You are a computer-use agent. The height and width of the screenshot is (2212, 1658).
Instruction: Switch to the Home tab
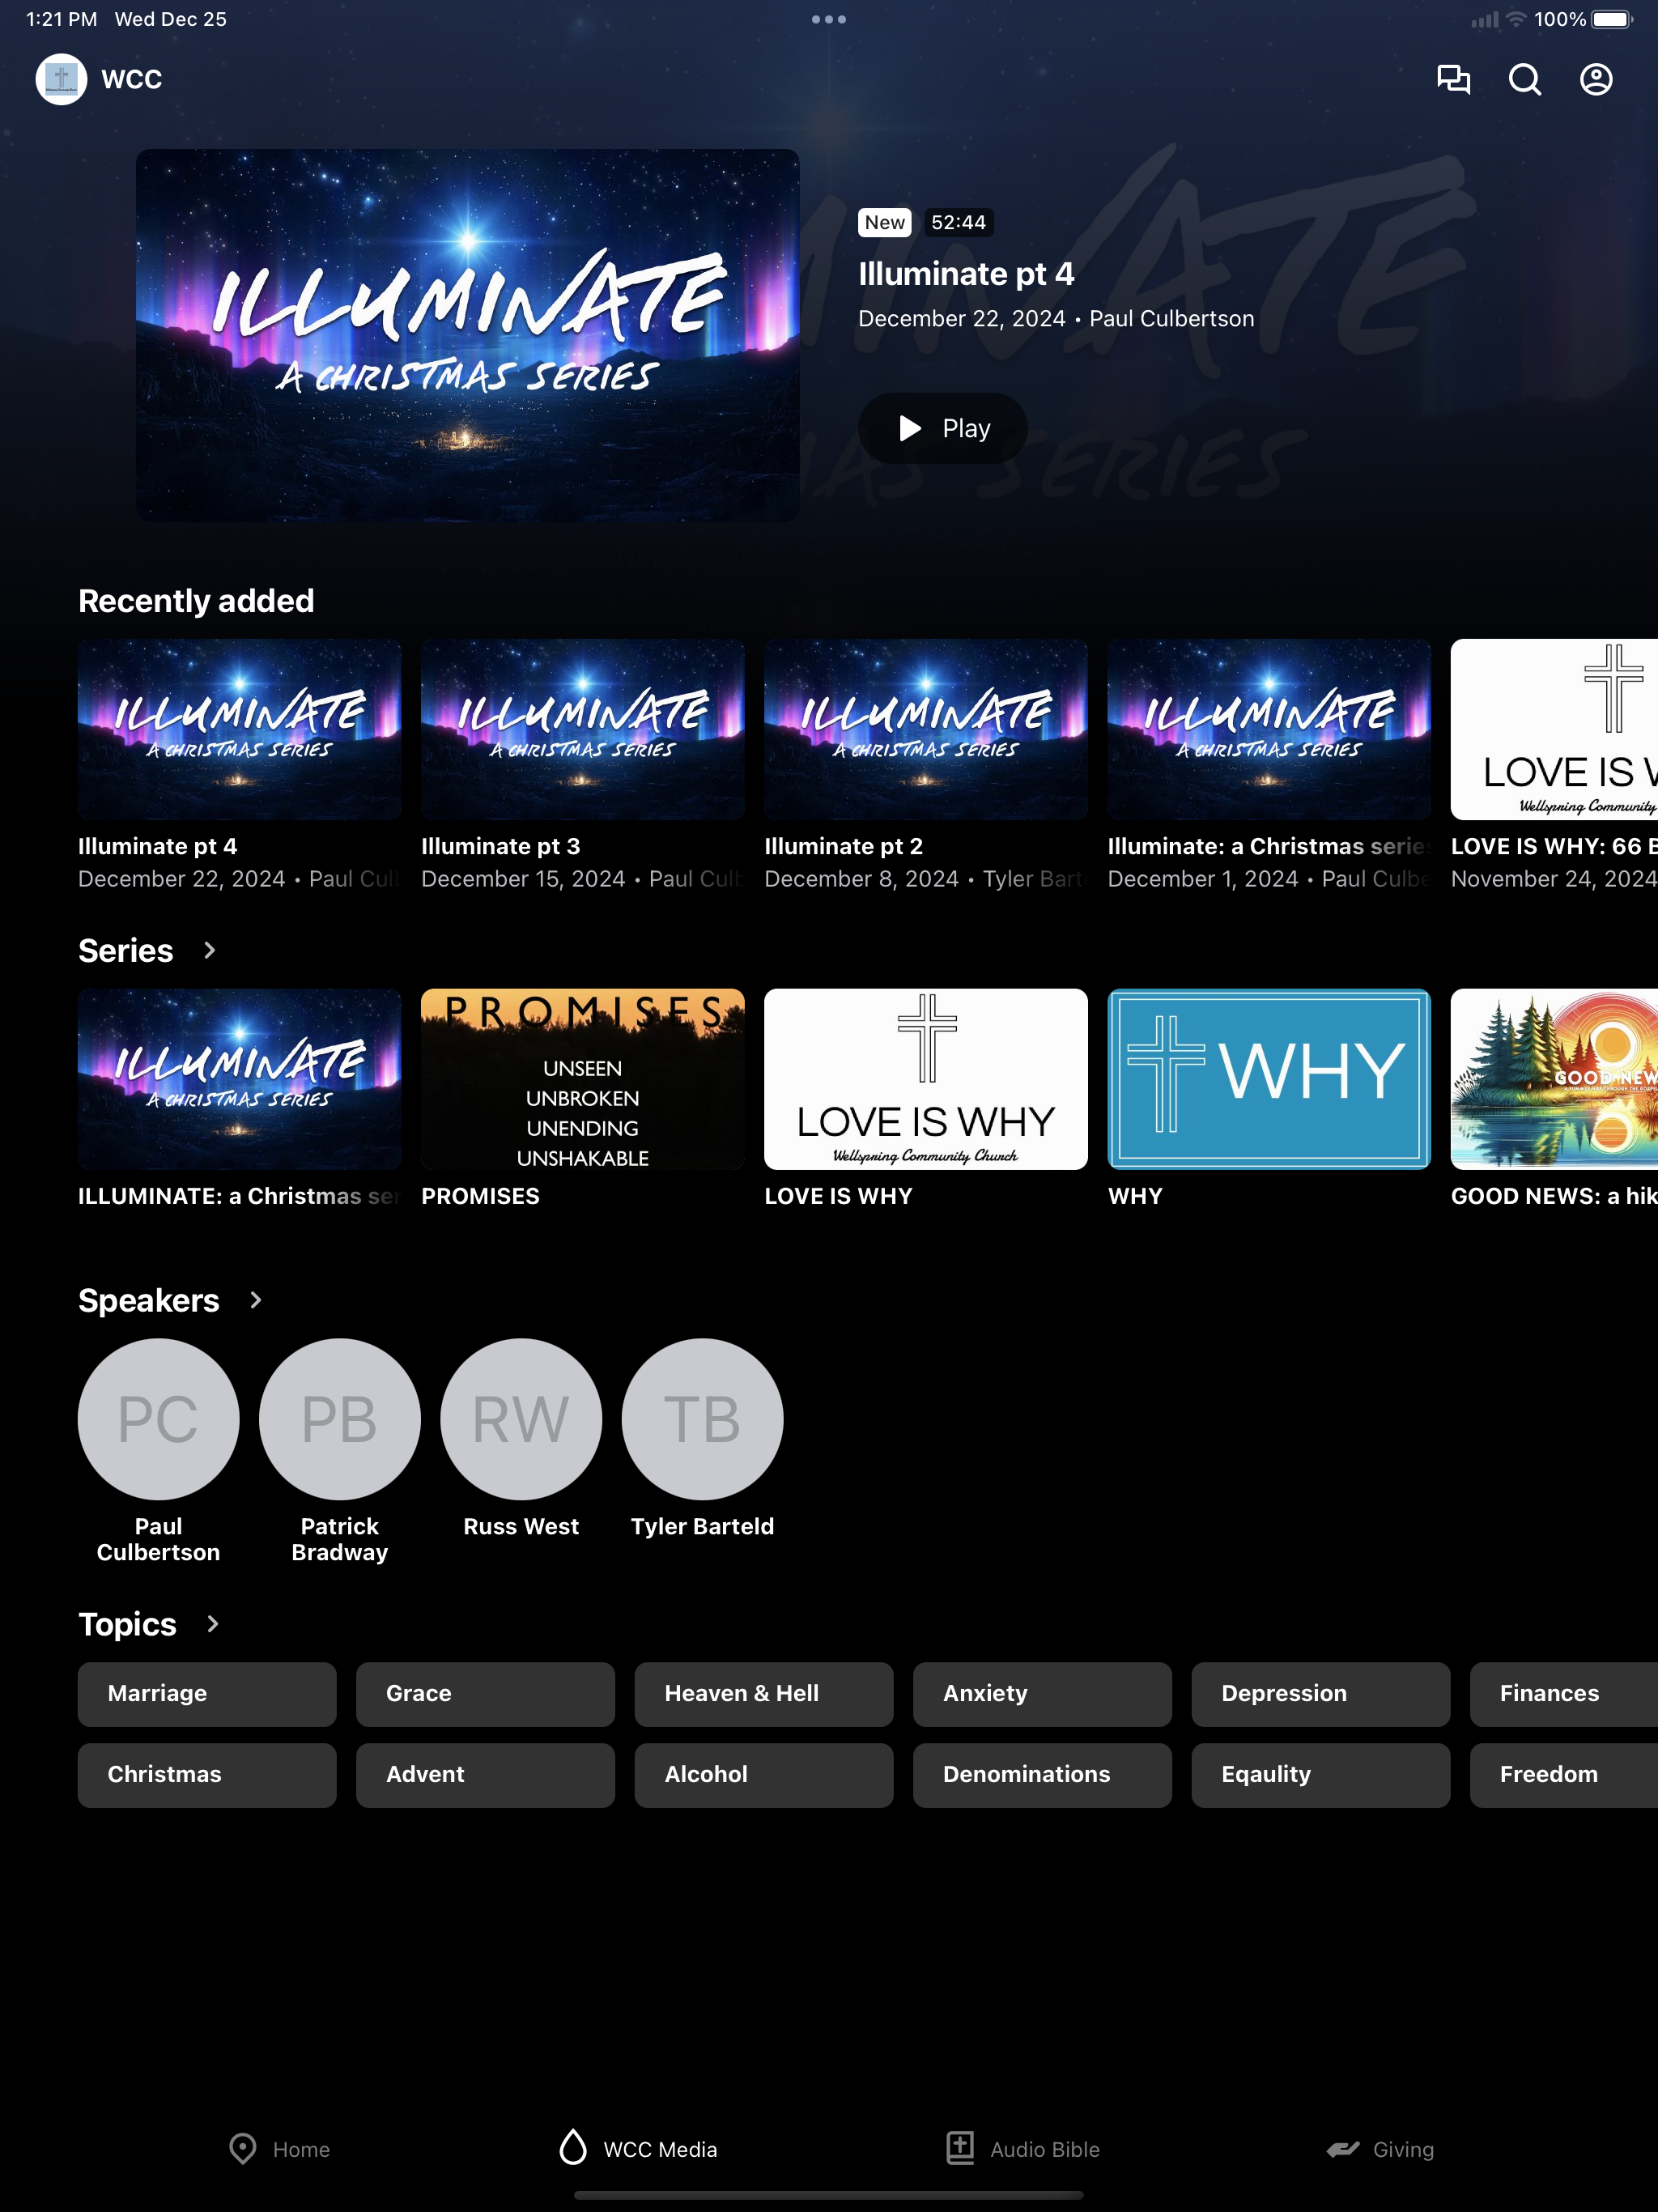[279, 2149]
